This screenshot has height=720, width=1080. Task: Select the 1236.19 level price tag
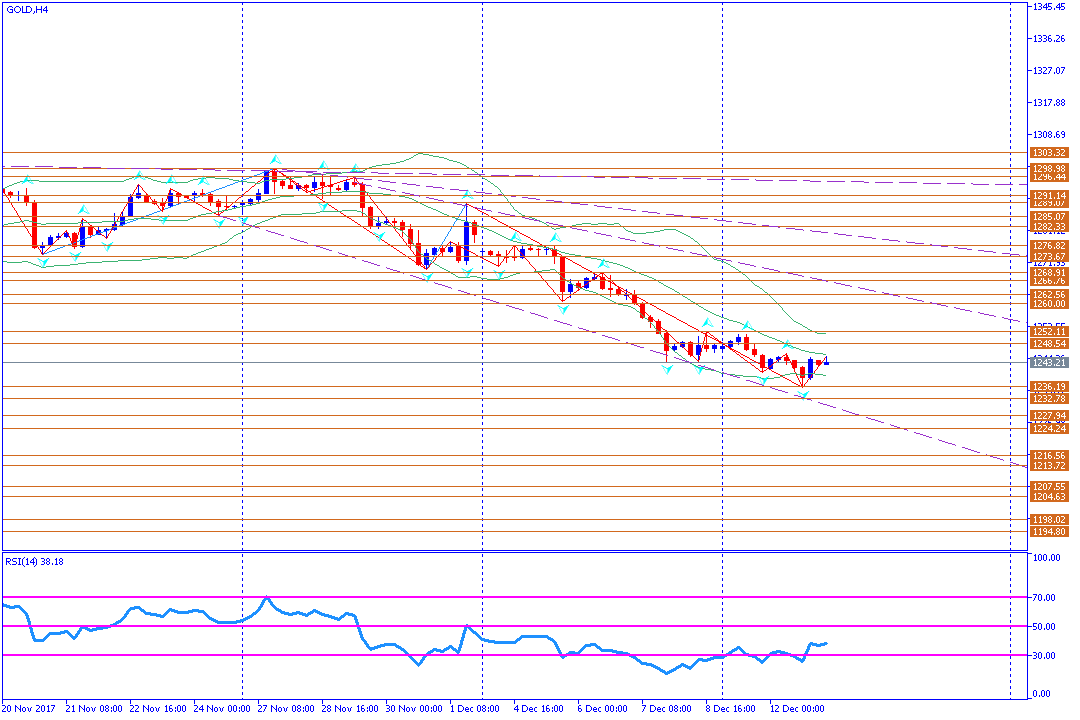pyautogui.click(x=1049, y=387)
